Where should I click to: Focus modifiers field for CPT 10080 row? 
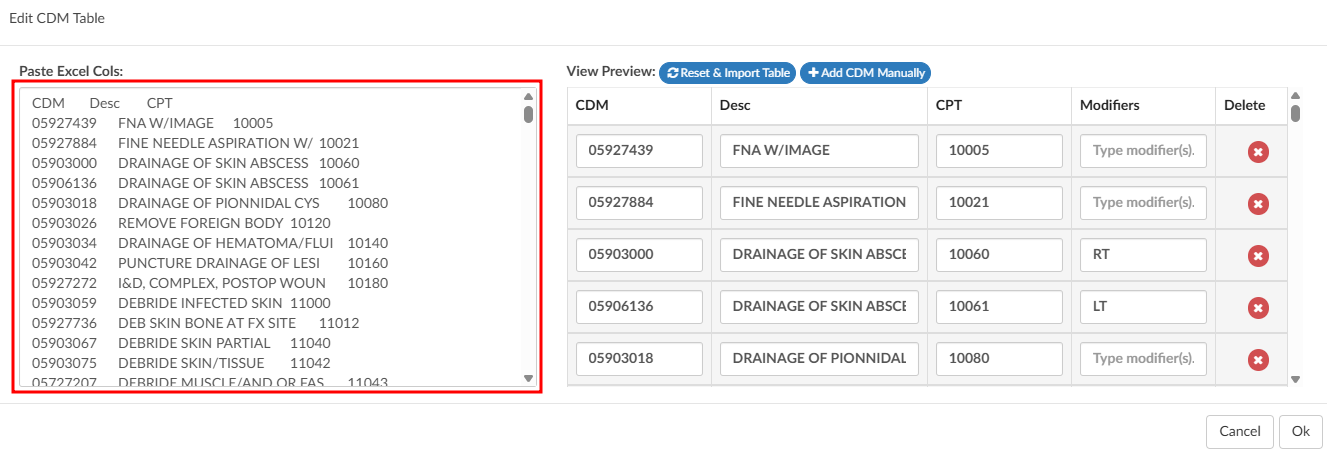tap(1143, 359)
